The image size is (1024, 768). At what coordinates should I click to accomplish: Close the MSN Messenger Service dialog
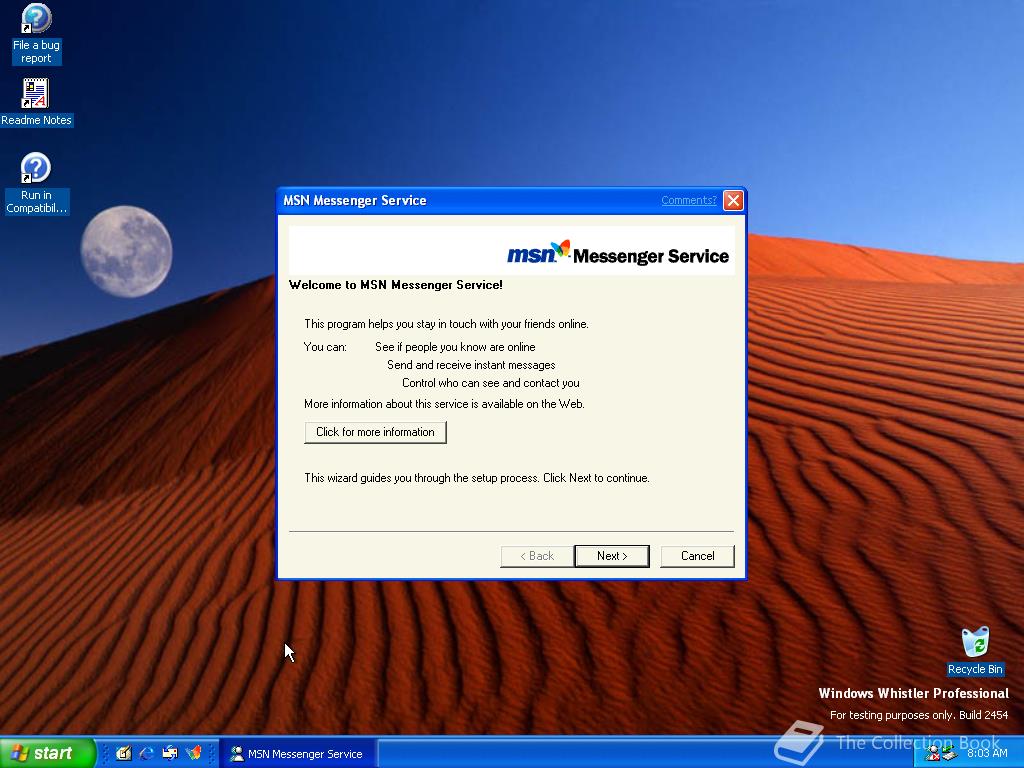point(733,200)
